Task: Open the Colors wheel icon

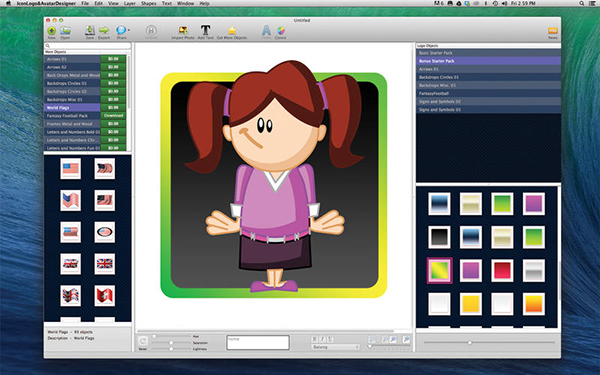Action: pyautogui.click(x=280, y=30)
